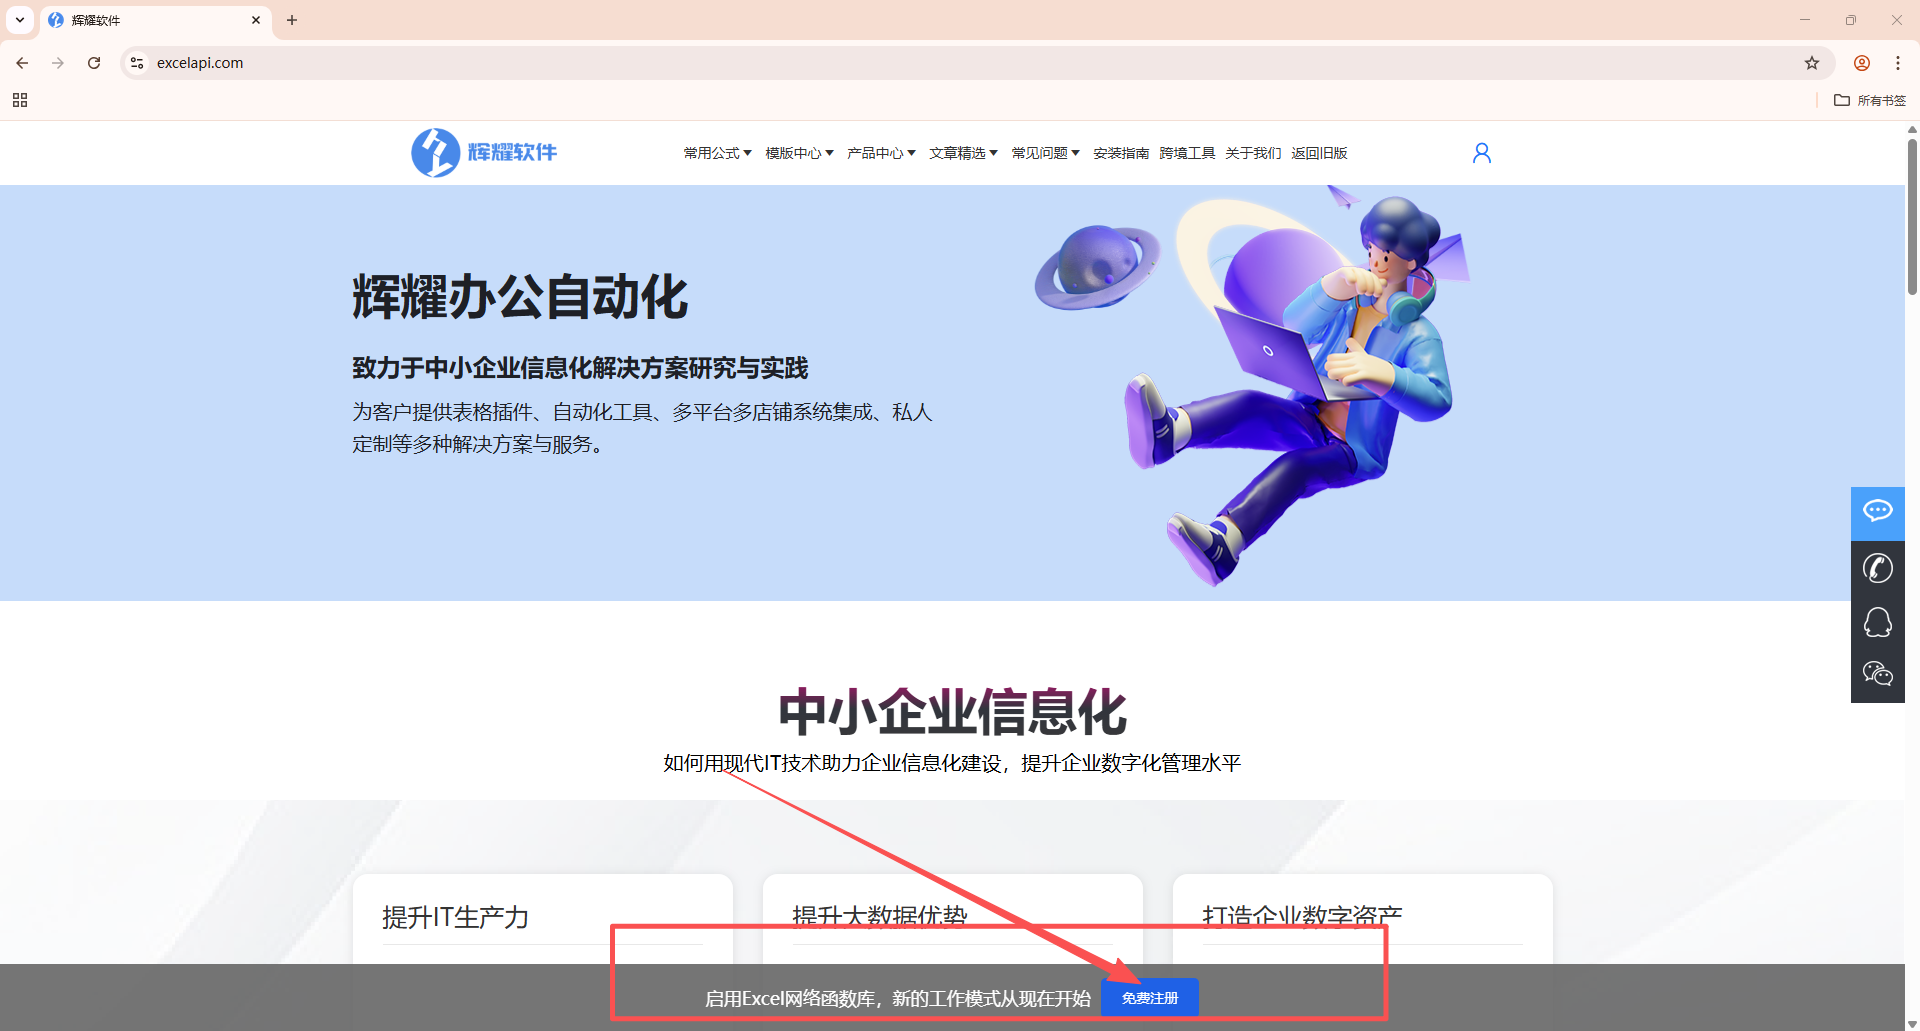Open 所有书签 bookmarks folder
Viewport: 1920px width, 1031px height.
(x=1870, y=100)
